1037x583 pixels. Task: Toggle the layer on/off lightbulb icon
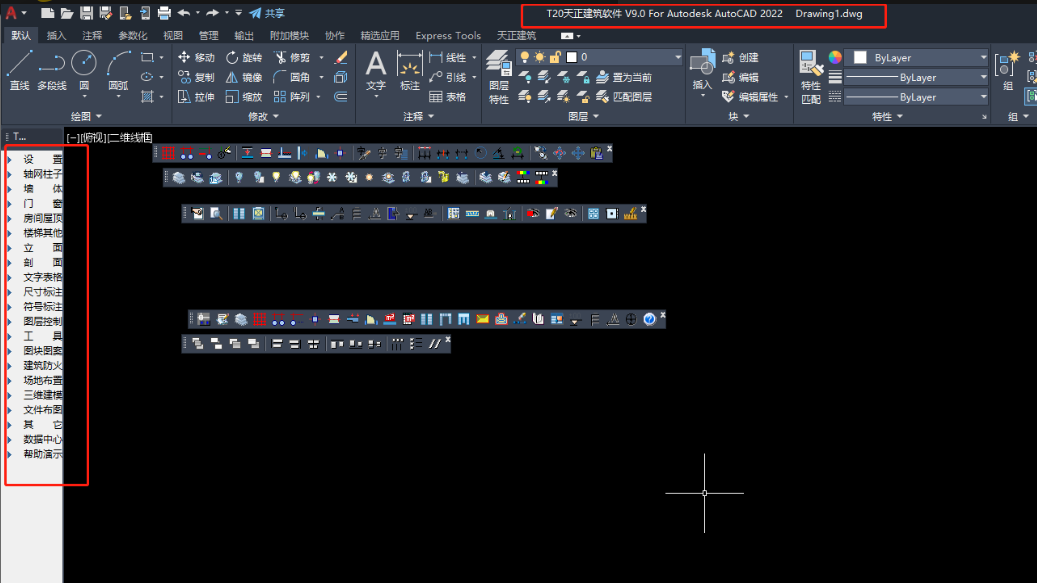[524, 58]
